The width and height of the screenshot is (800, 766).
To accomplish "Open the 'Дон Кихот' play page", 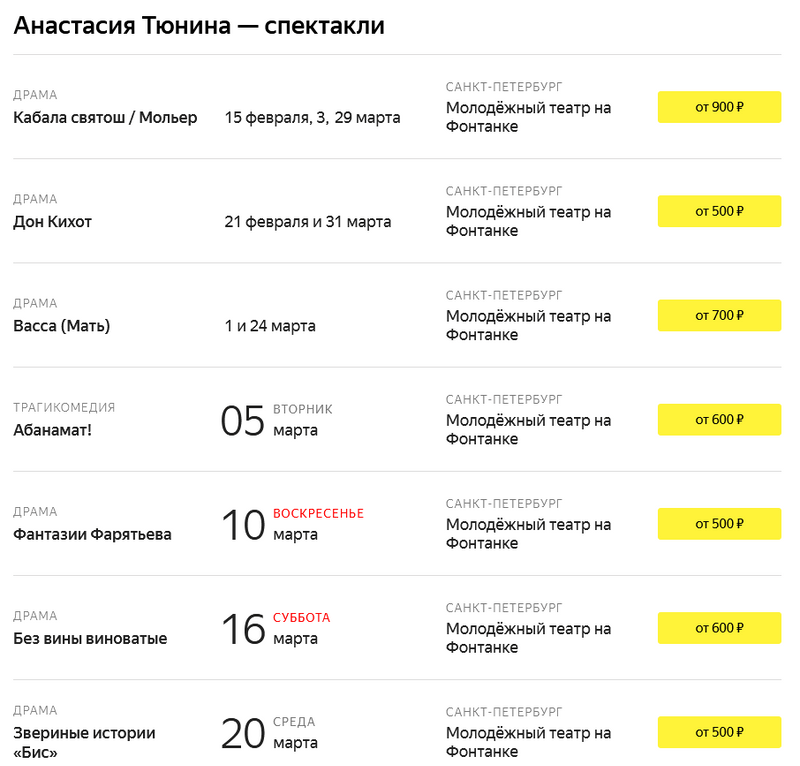I will click(x=53, y=222).
